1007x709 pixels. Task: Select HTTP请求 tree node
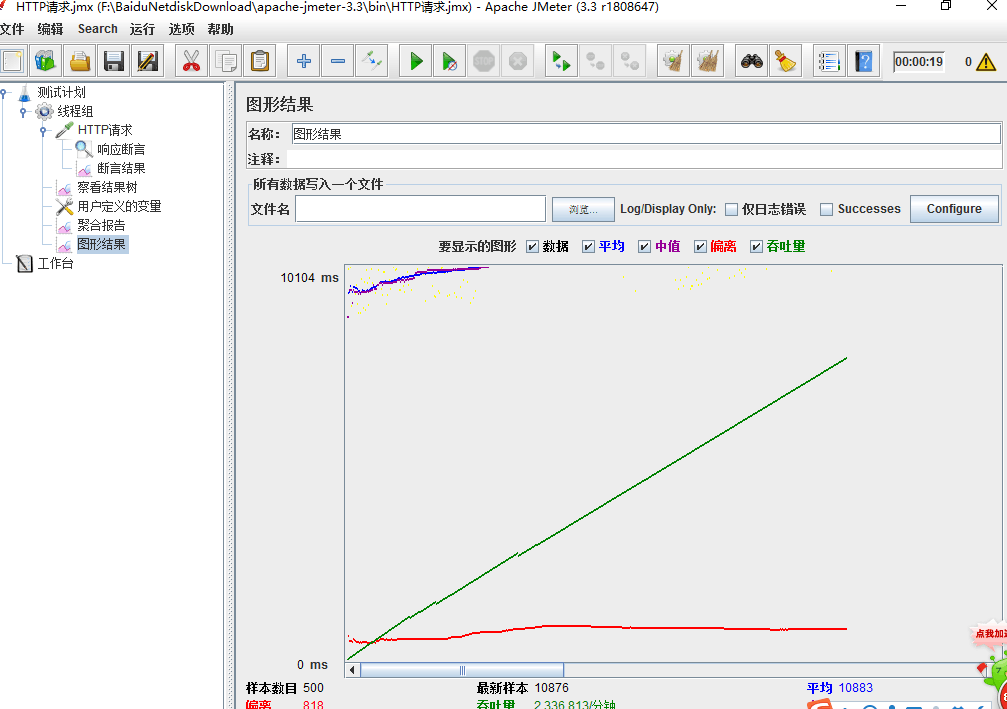(x=105, y=130)
